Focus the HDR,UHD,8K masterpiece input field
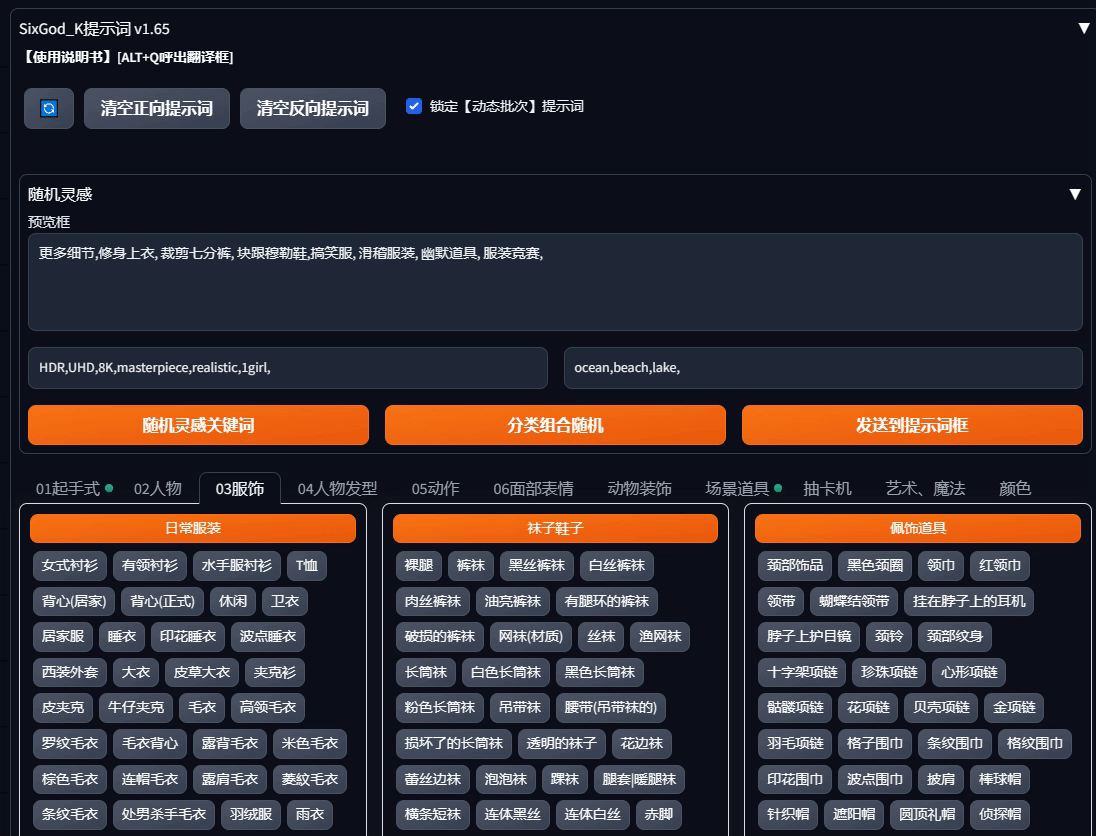The height and width of the screenshot is (836, 1096). [x=287, y=368]
